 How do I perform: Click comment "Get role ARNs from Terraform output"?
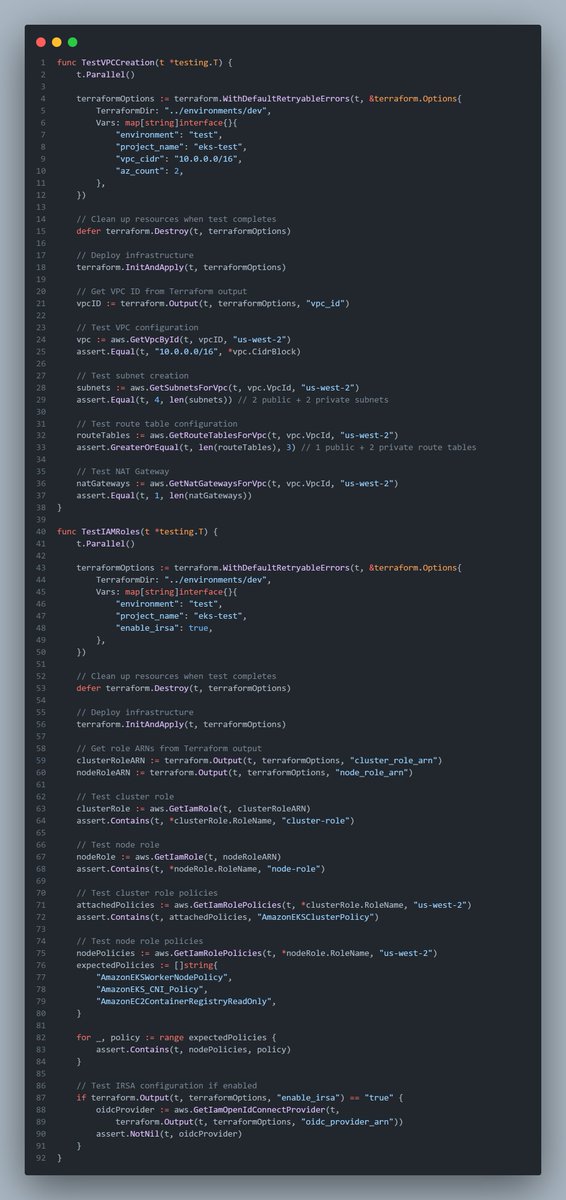pos(168,747)
